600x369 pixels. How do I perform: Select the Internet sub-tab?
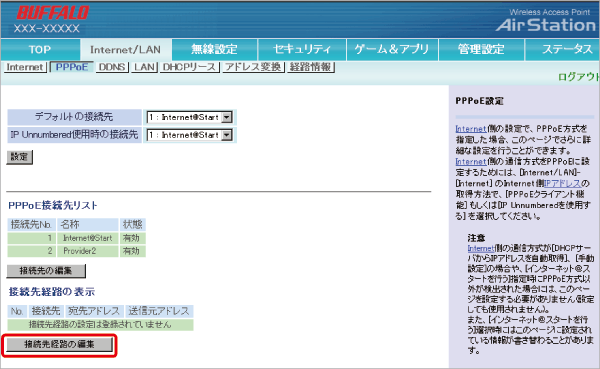click(x=25, y=67)
